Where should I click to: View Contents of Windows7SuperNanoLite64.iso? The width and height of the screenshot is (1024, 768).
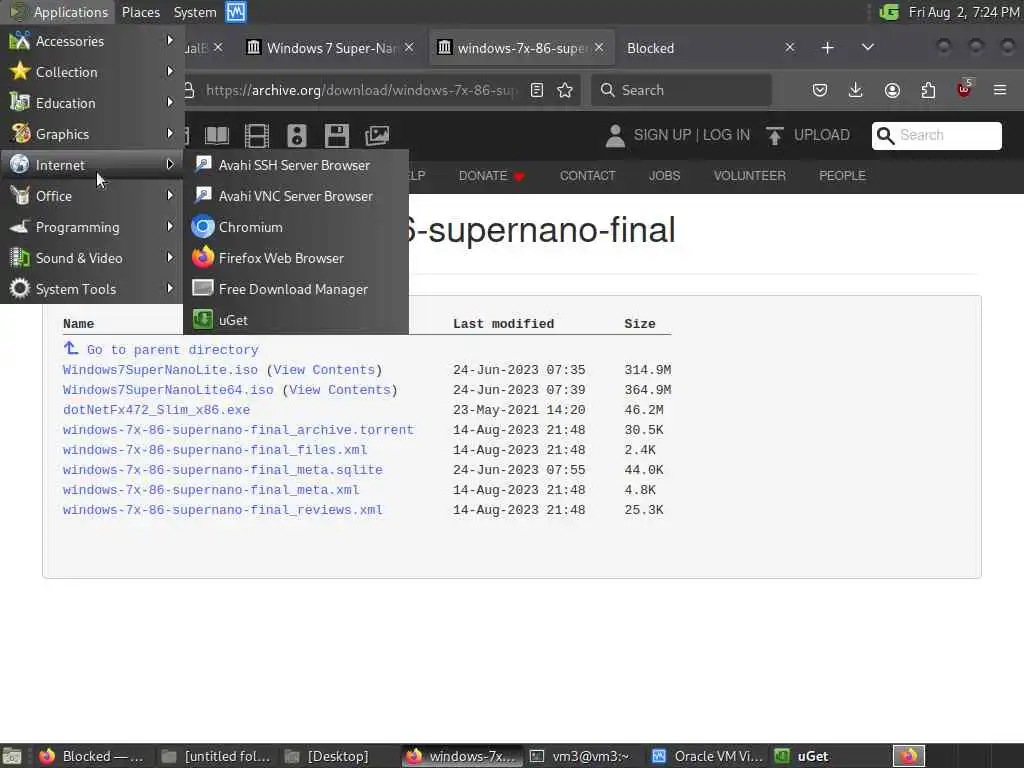(340, 390)
